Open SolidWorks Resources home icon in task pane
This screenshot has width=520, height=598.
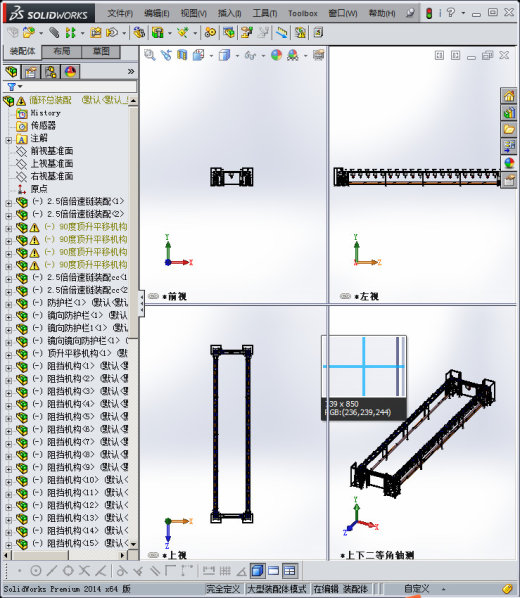(x=509, y=96)
